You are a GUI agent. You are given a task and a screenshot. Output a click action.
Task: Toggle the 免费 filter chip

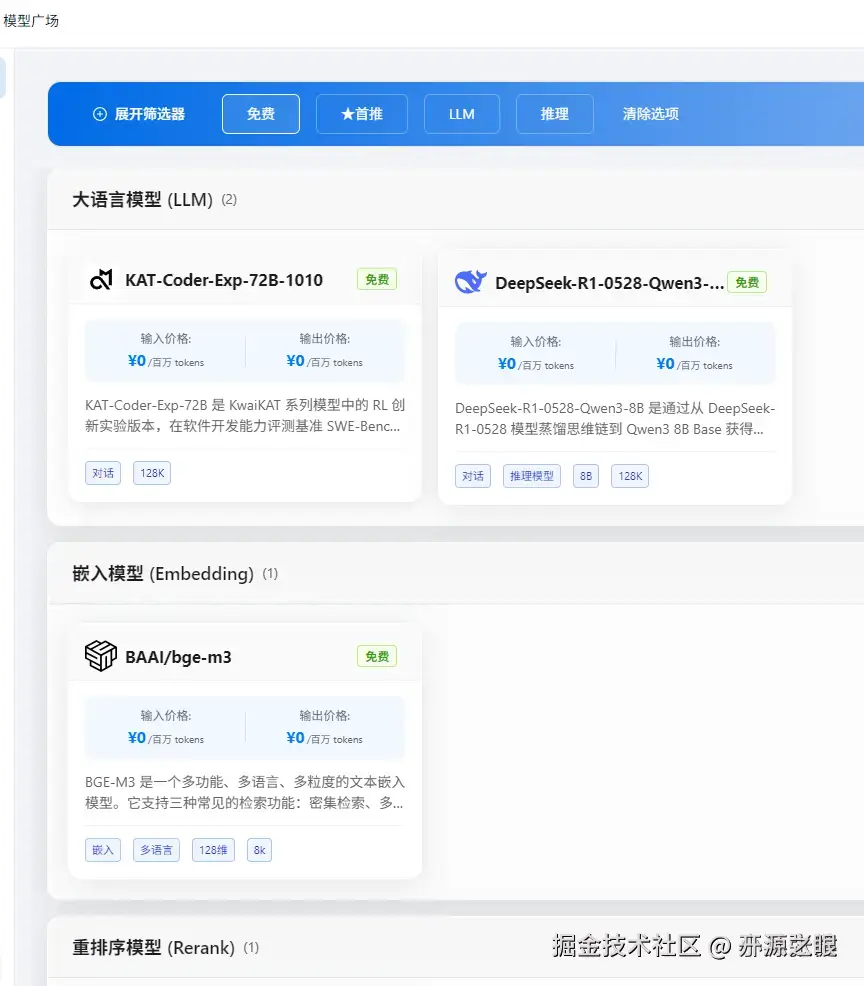(x=261, y=114)
